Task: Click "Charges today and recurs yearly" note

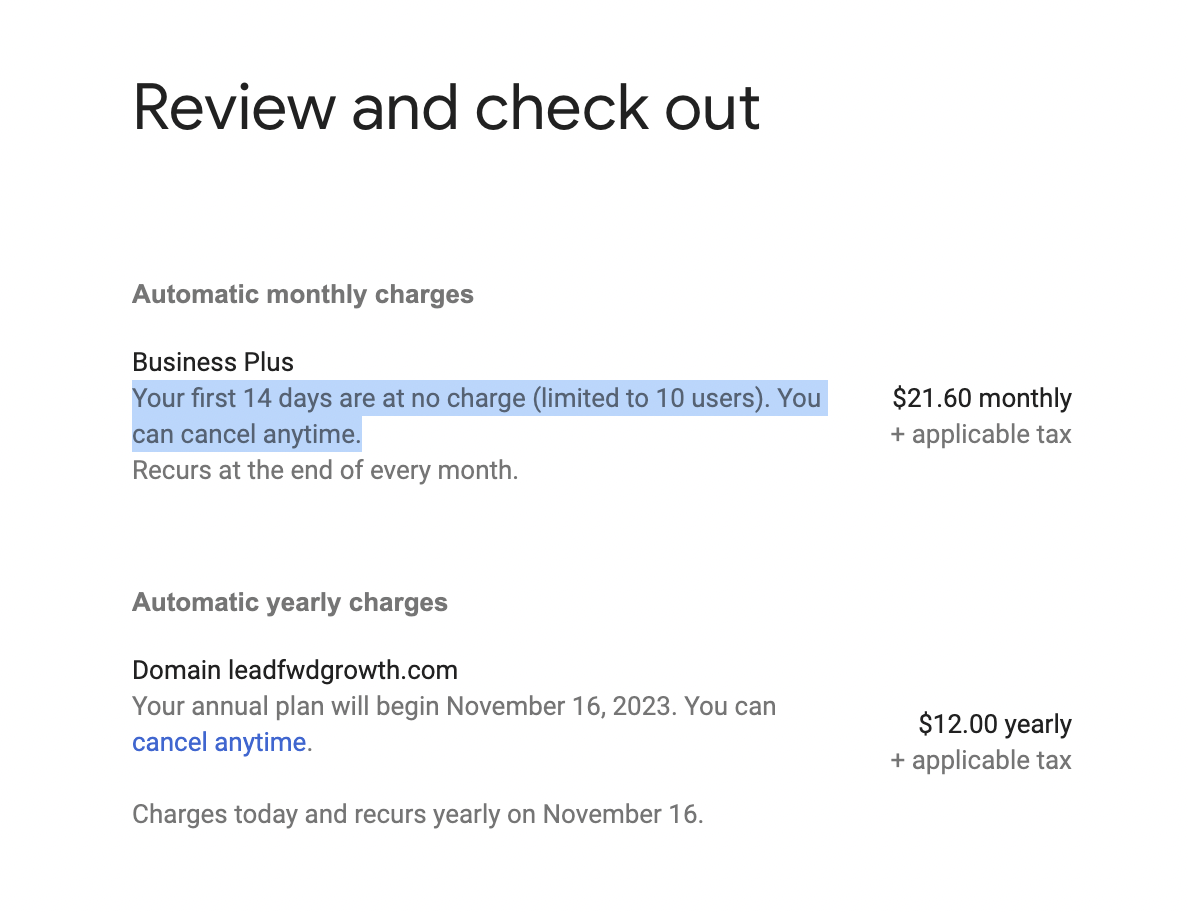Action: 315,814
